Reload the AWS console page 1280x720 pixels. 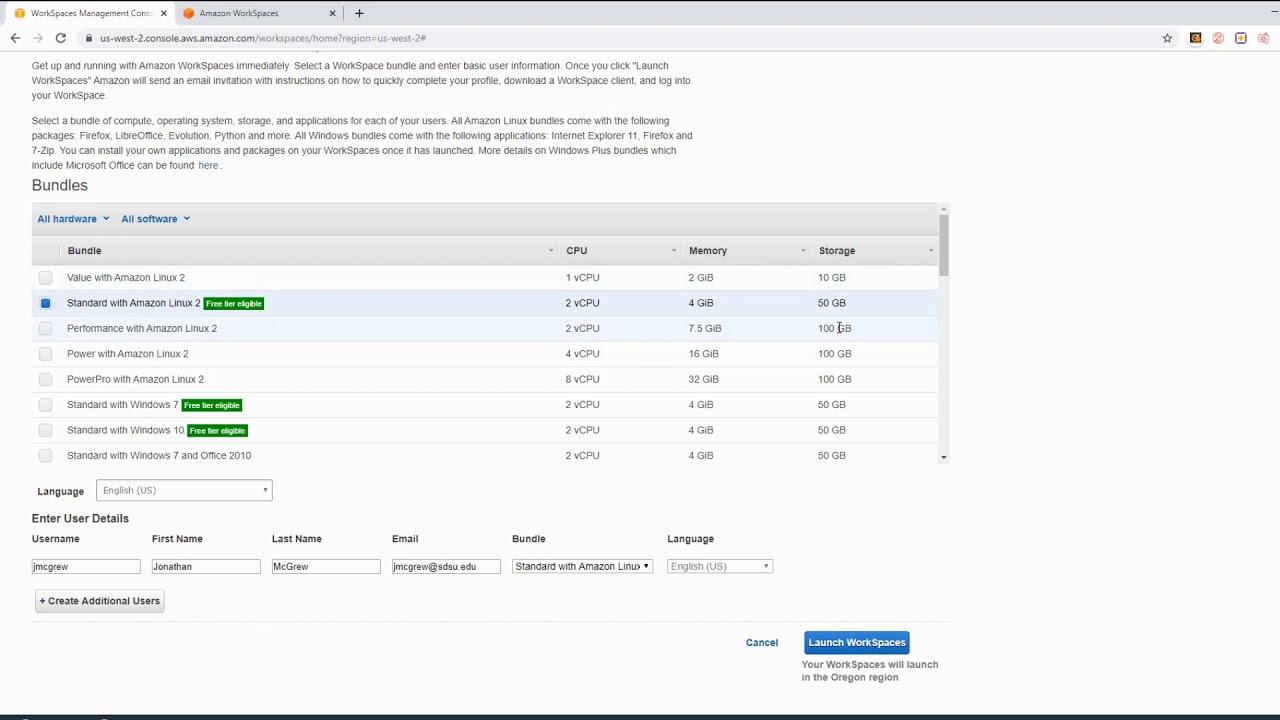61,38
